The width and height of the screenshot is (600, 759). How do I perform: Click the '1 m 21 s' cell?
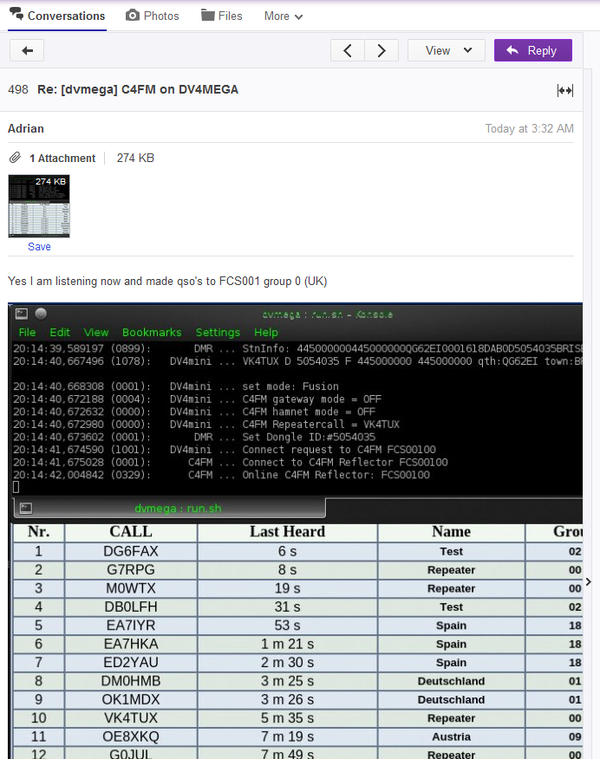click(x=287, y=644)
